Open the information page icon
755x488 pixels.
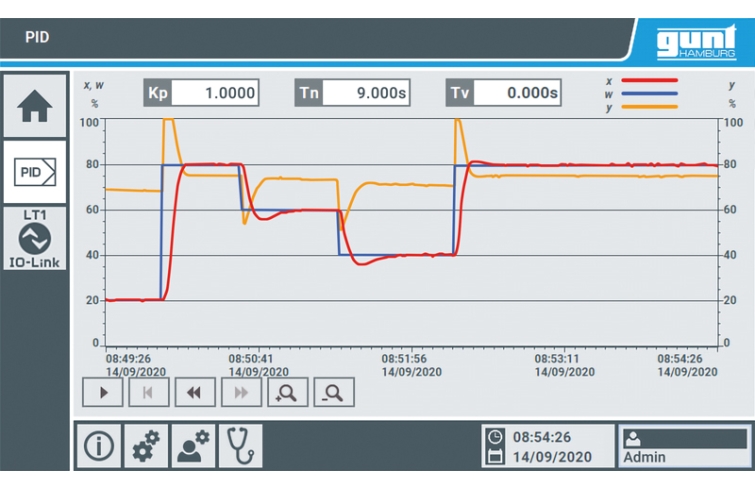[x=99, y=446]
